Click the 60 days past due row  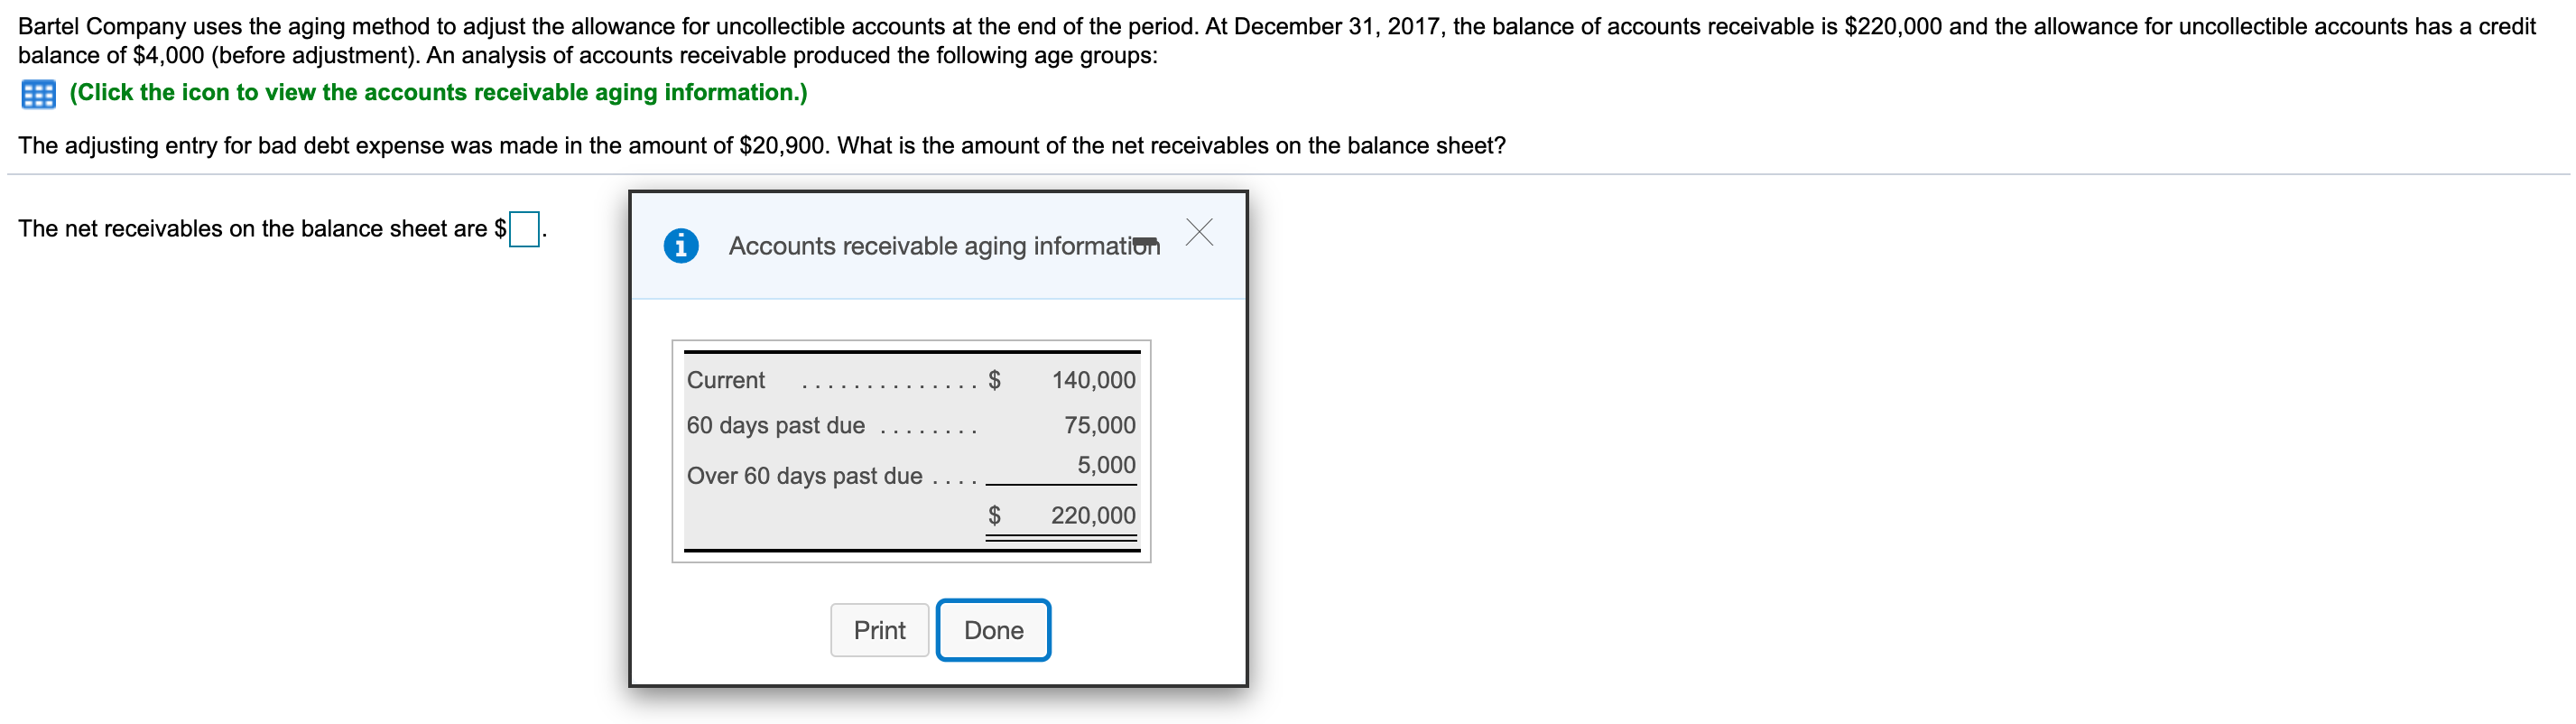[774, 424]
